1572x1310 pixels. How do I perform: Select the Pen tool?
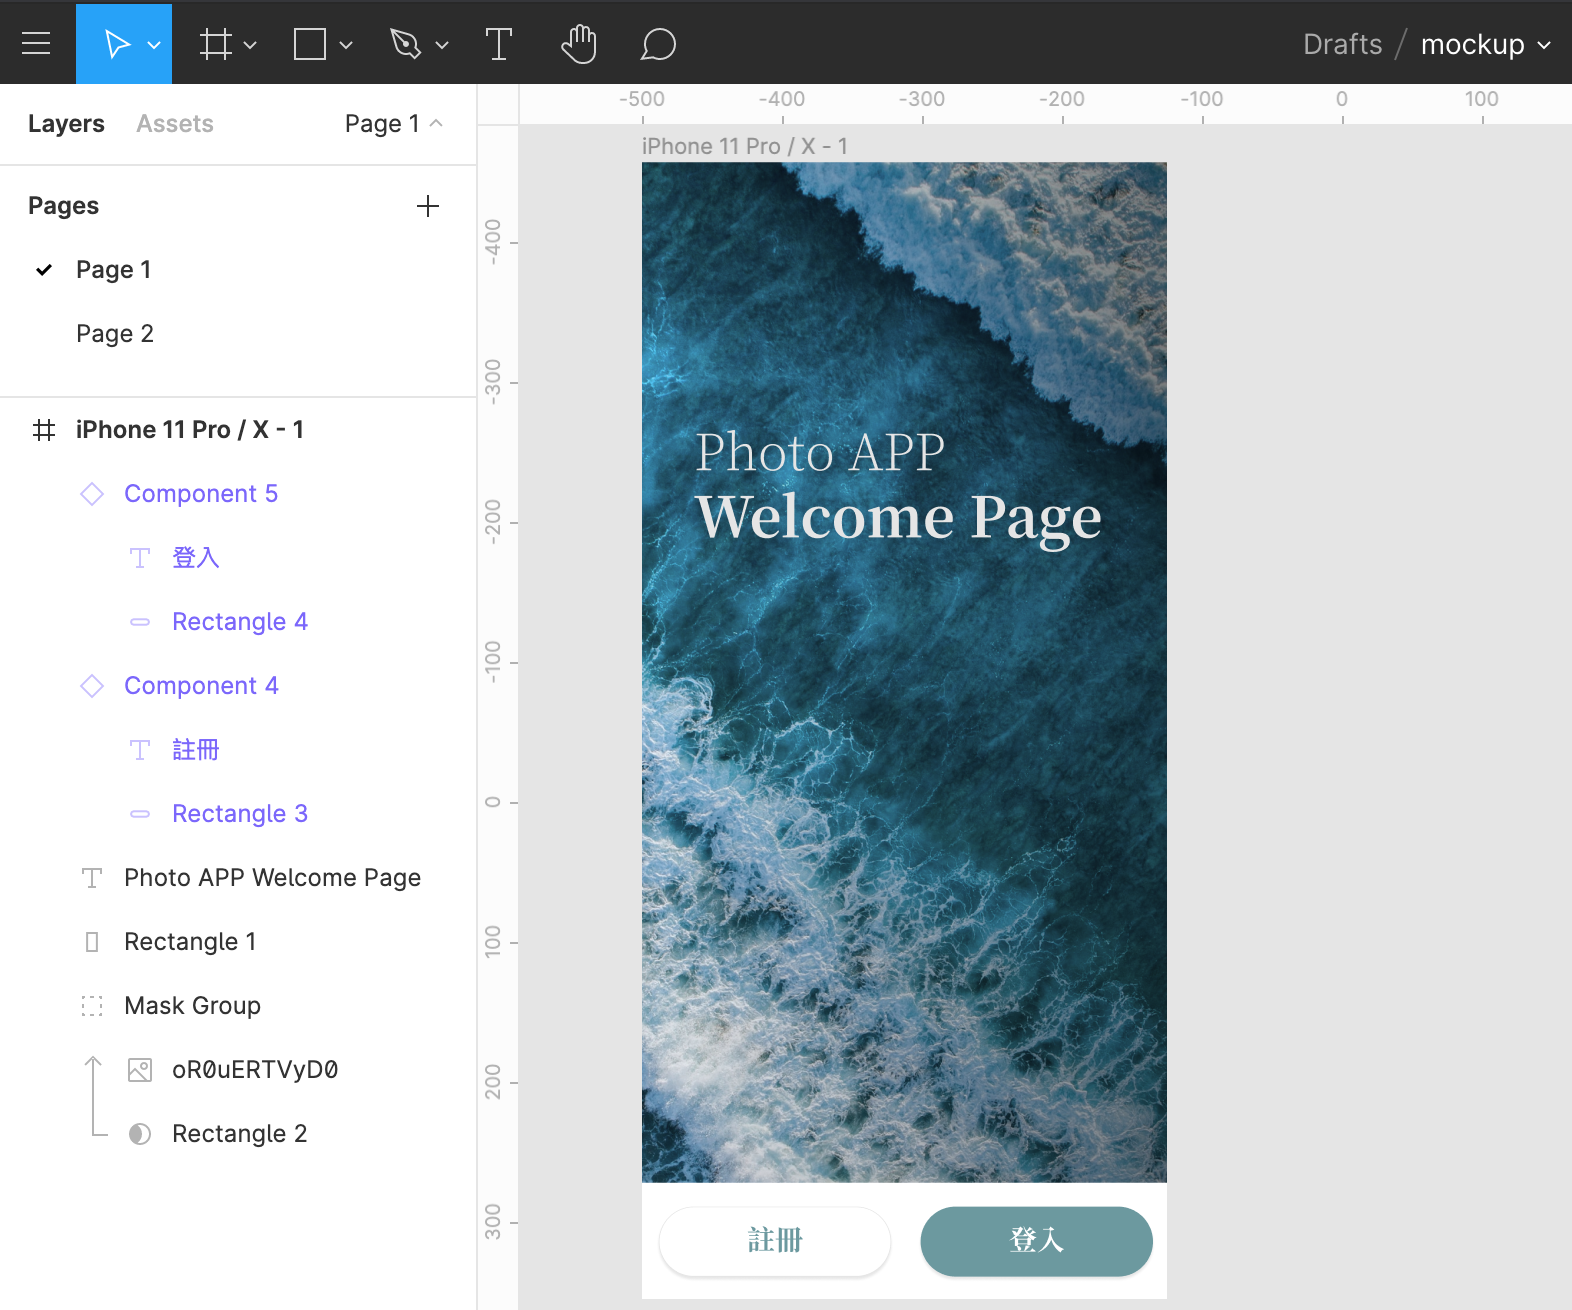[405, 44]
